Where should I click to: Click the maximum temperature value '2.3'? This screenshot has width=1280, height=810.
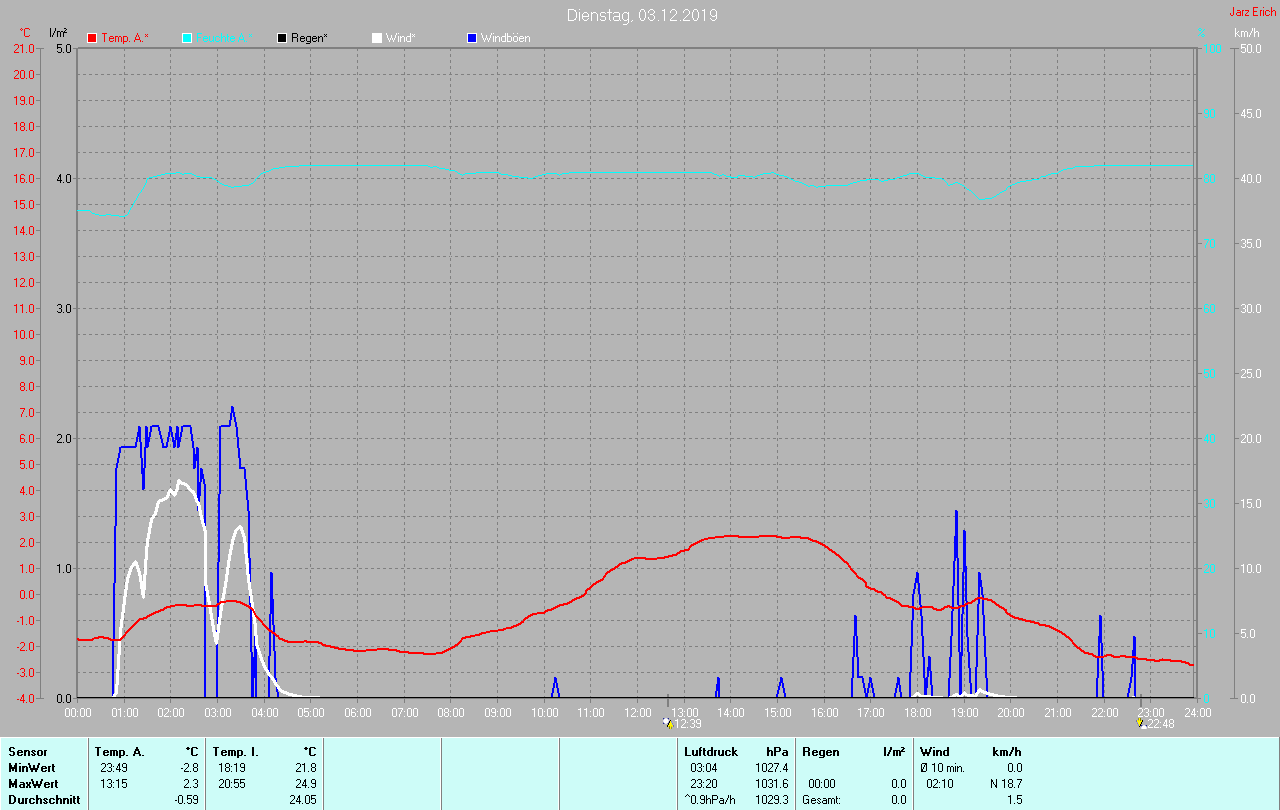(x=192, y=784)
